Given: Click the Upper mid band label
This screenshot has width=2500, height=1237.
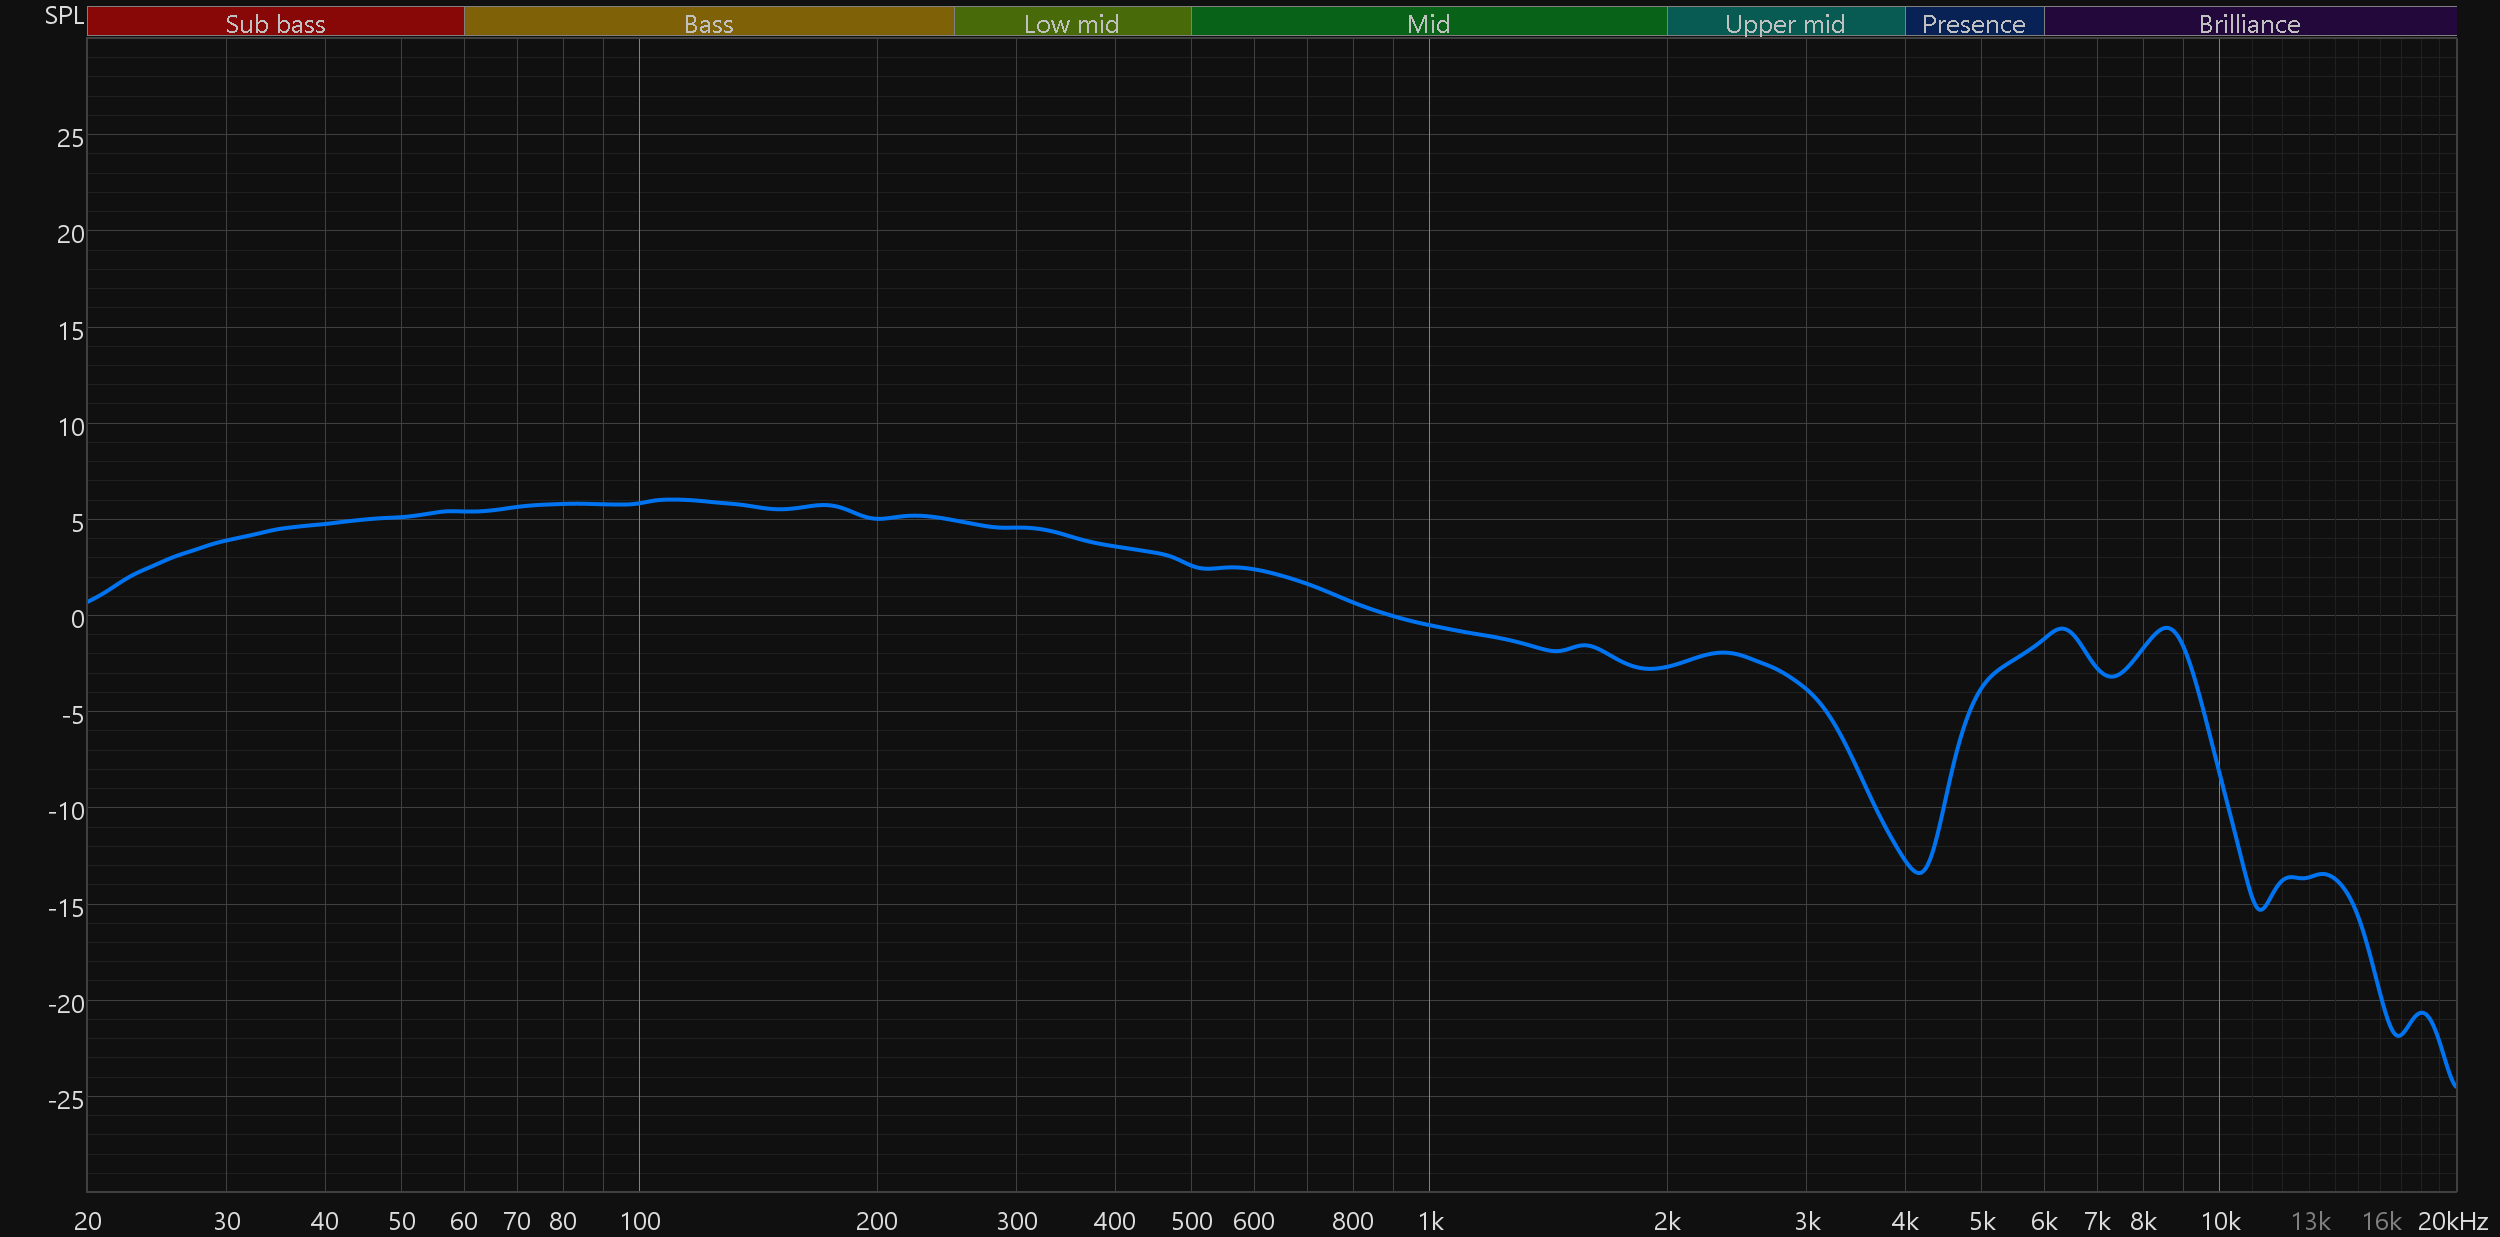Looking at the screenshot, I should [x=1785, y=23].
